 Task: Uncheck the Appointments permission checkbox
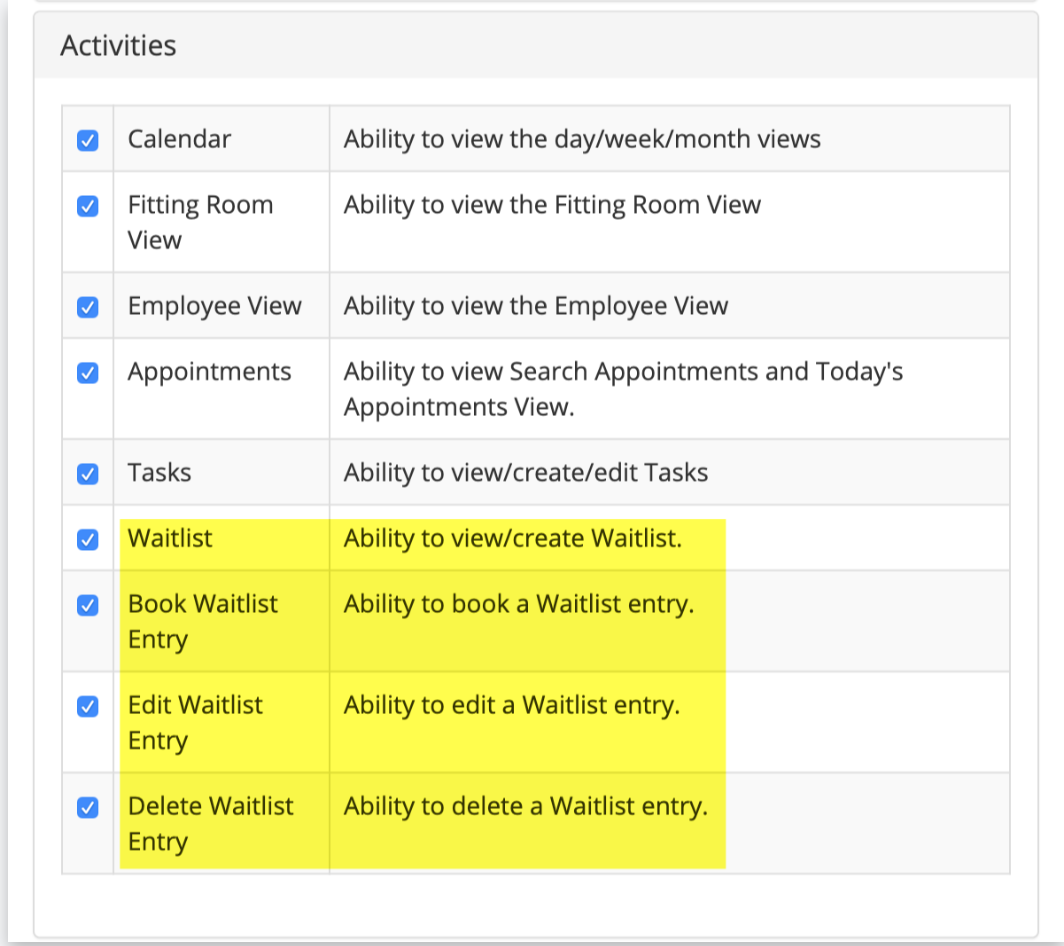point(88,373)
